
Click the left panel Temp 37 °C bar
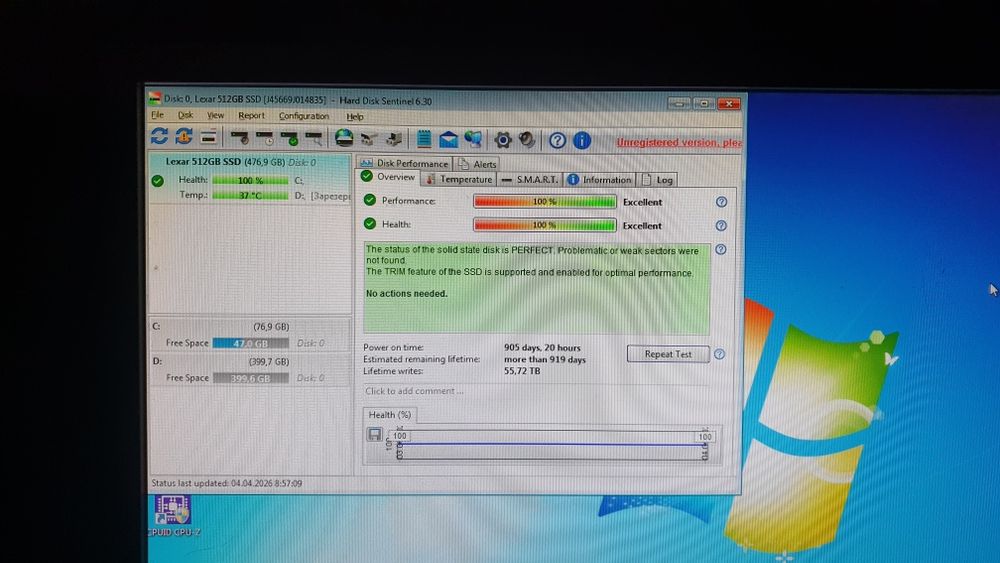[250, 196]
